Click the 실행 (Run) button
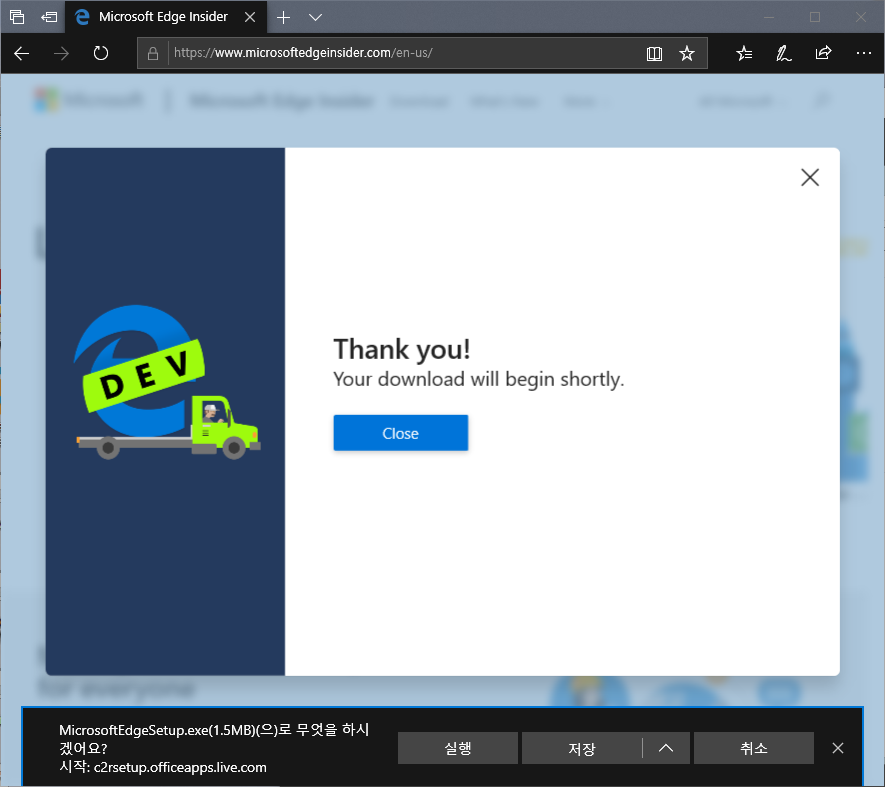 click(458, 748)
